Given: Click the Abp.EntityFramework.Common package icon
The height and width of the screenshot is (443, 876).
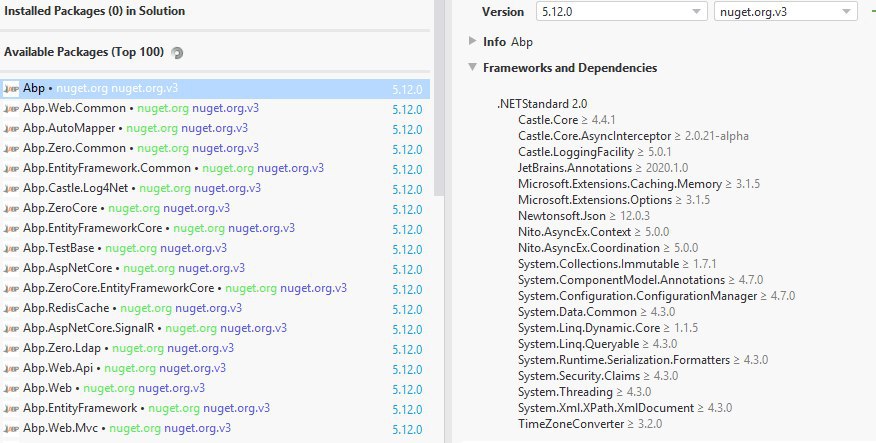Looking at the screenshot, I should pyautogui.click(x=11, y=169).
